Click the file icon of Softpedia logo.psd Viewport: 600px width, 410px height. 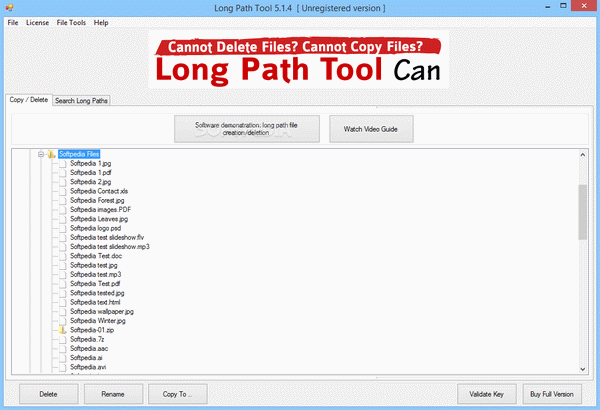click(x=62, y=228)
